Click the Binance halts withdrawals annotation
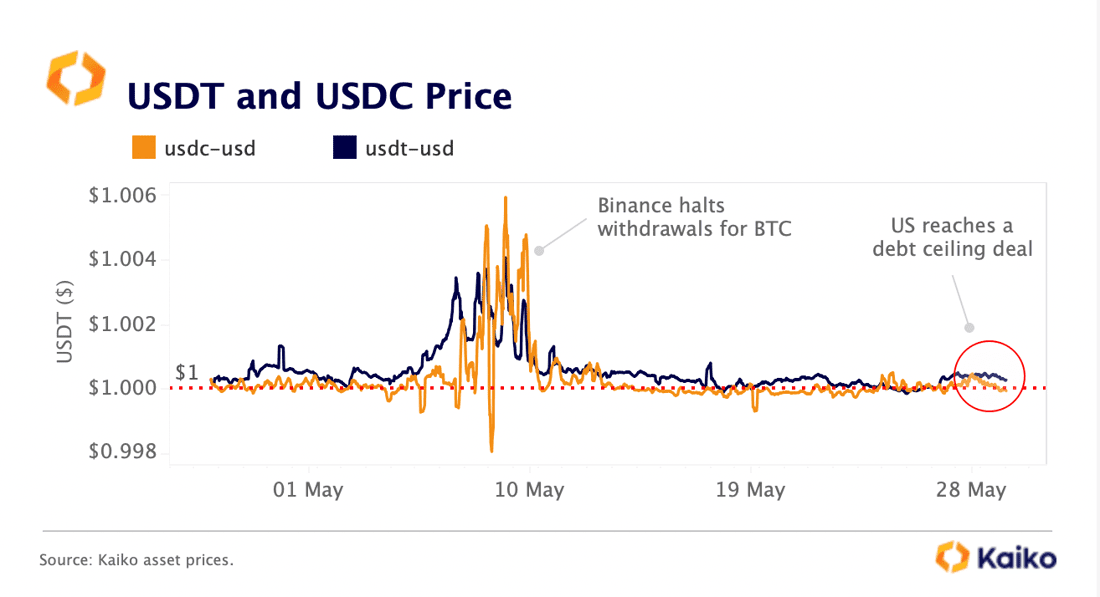This screenshot has width=1100, height=597. [x=694, y=217]
